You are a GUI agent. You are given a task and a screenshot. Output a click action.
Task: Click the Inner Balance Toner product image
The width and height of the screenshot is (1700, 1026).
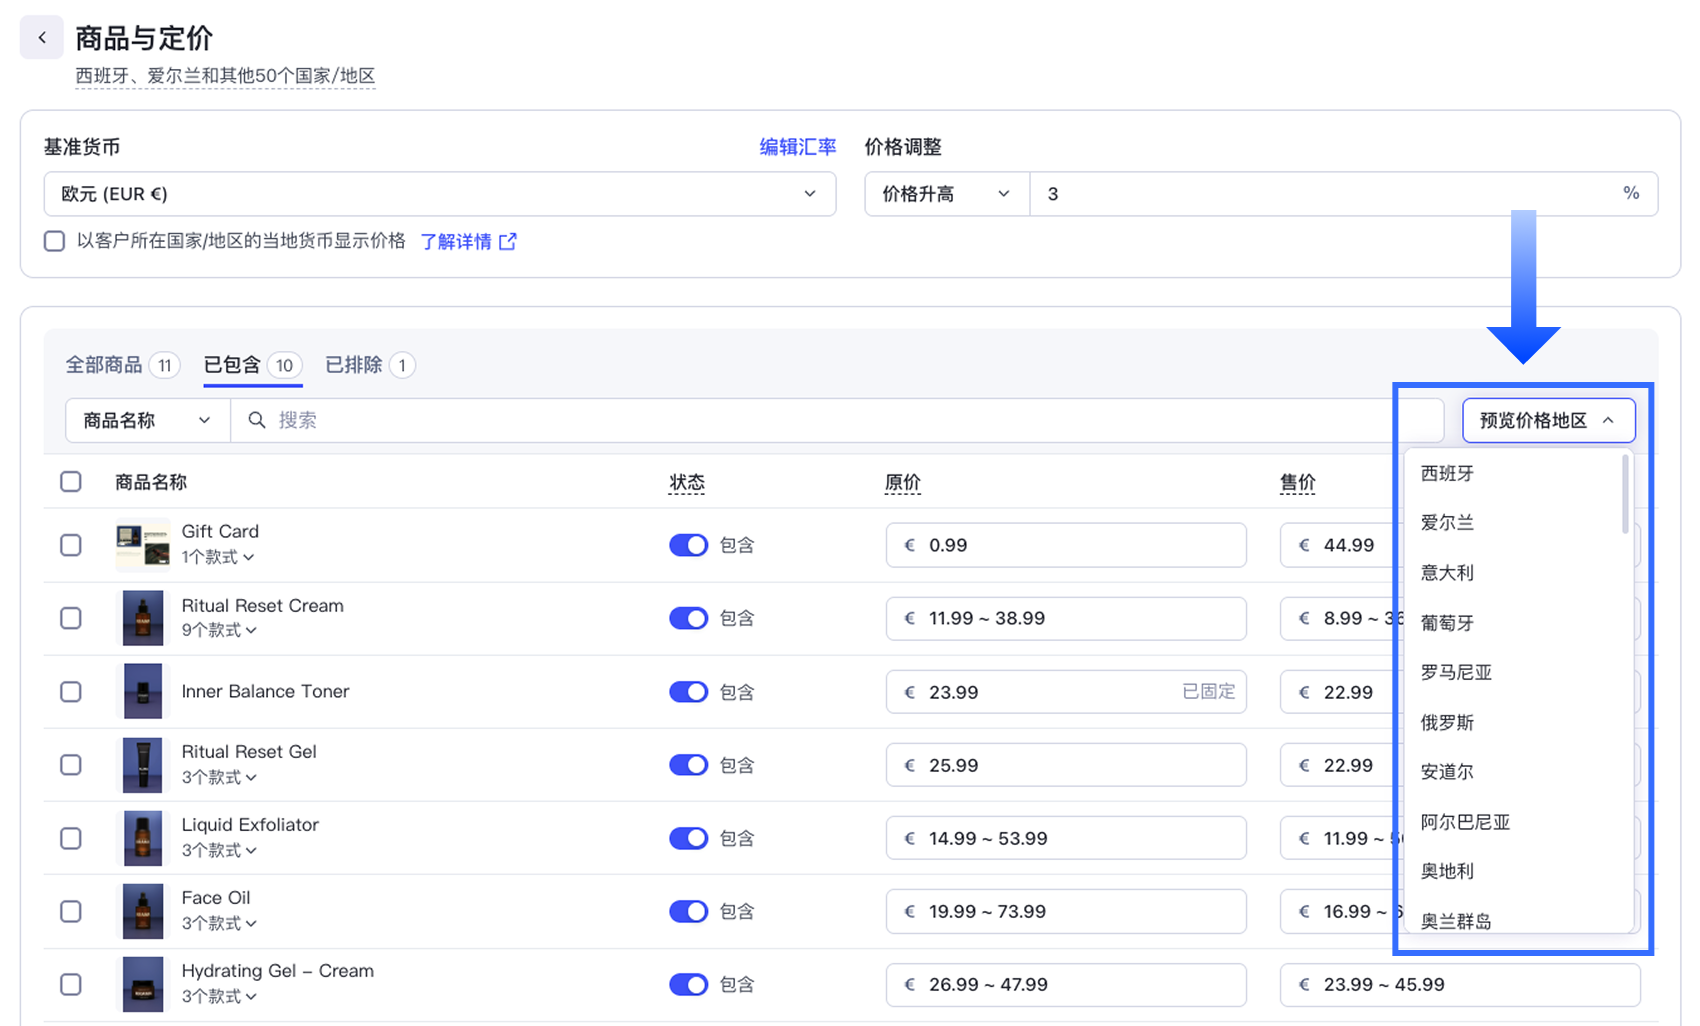pos(142,692)
